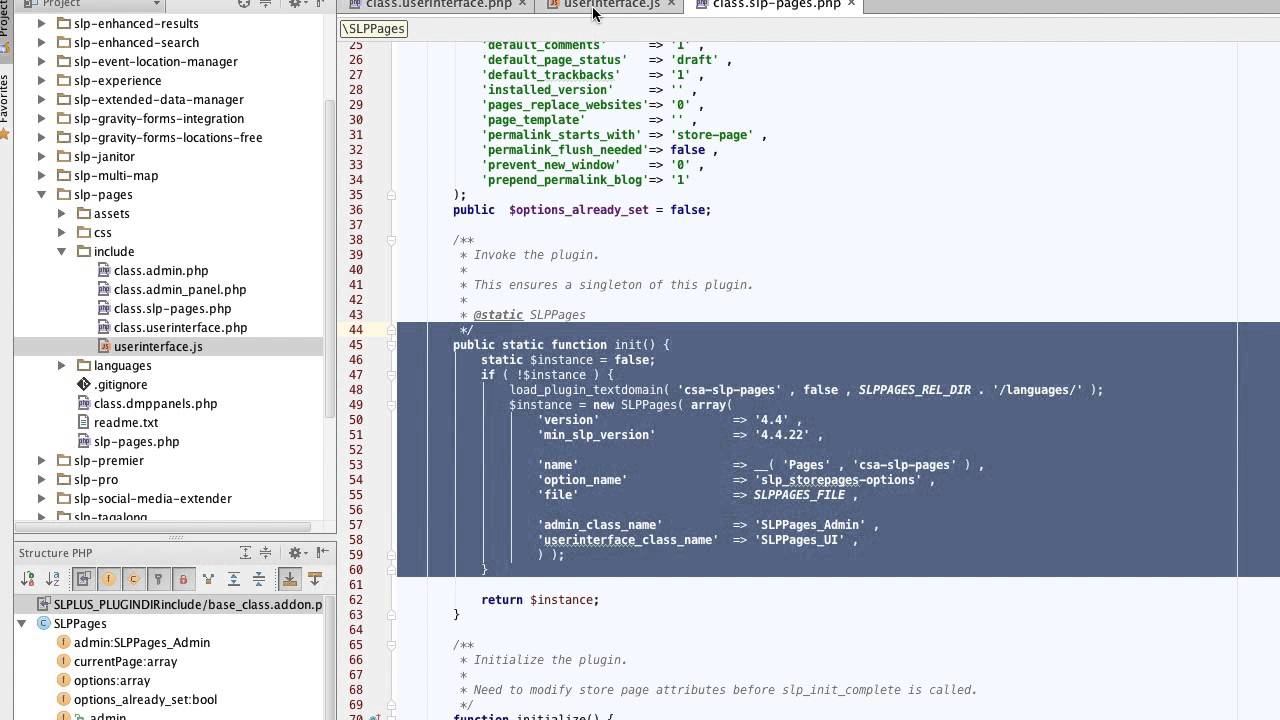Click PHP icon of class.admin_panel.php
The width and height of the screenshot is (1280, 720).
(105, 289)
